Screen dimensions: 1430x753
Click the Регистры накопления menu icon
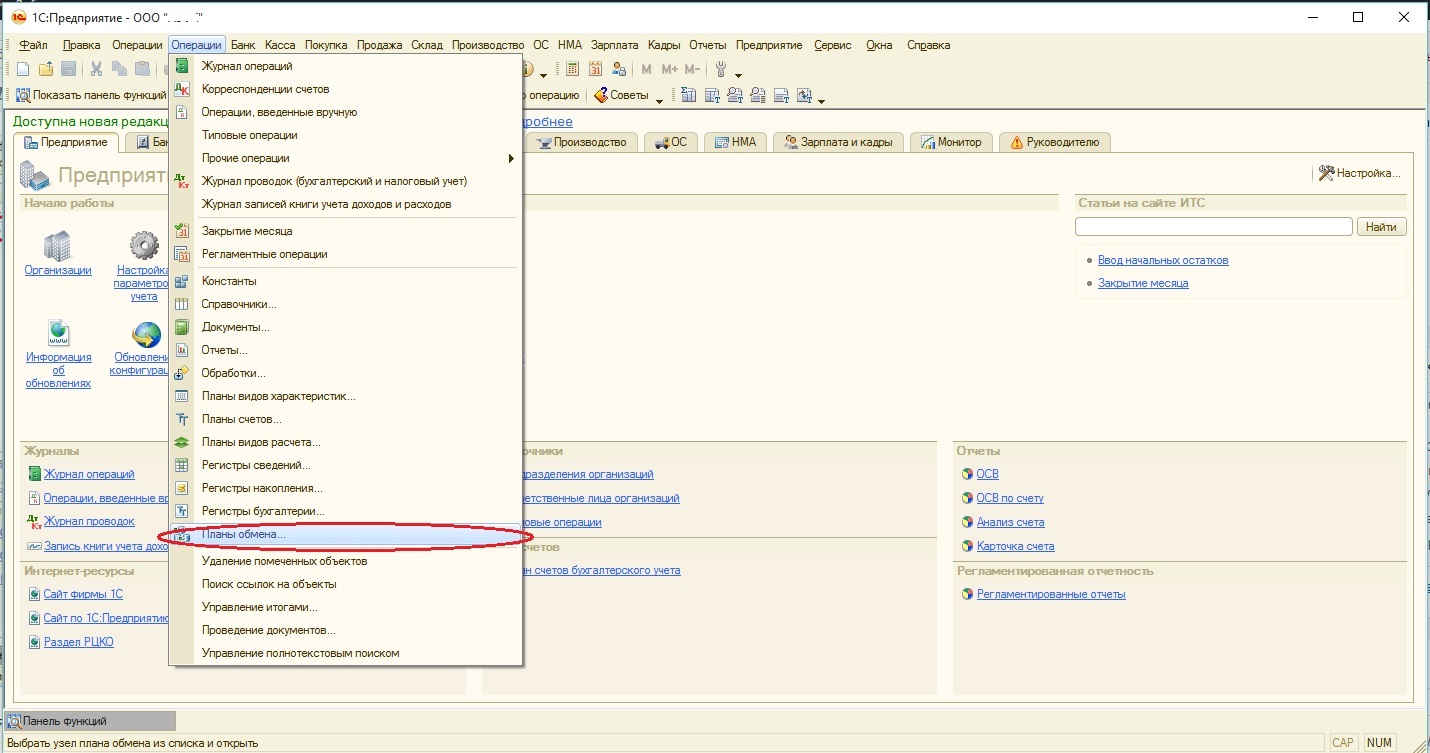(182, 488)
